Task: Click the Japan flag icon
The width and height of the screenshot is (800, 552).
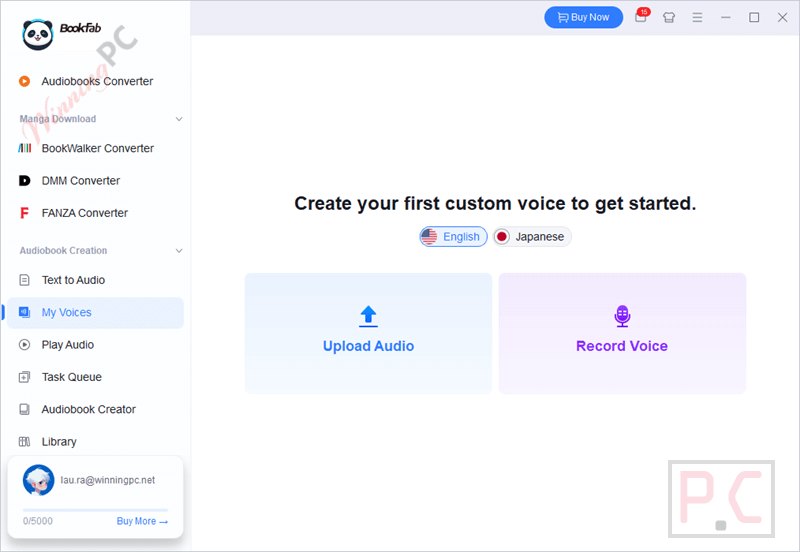Action: [502, 237]
